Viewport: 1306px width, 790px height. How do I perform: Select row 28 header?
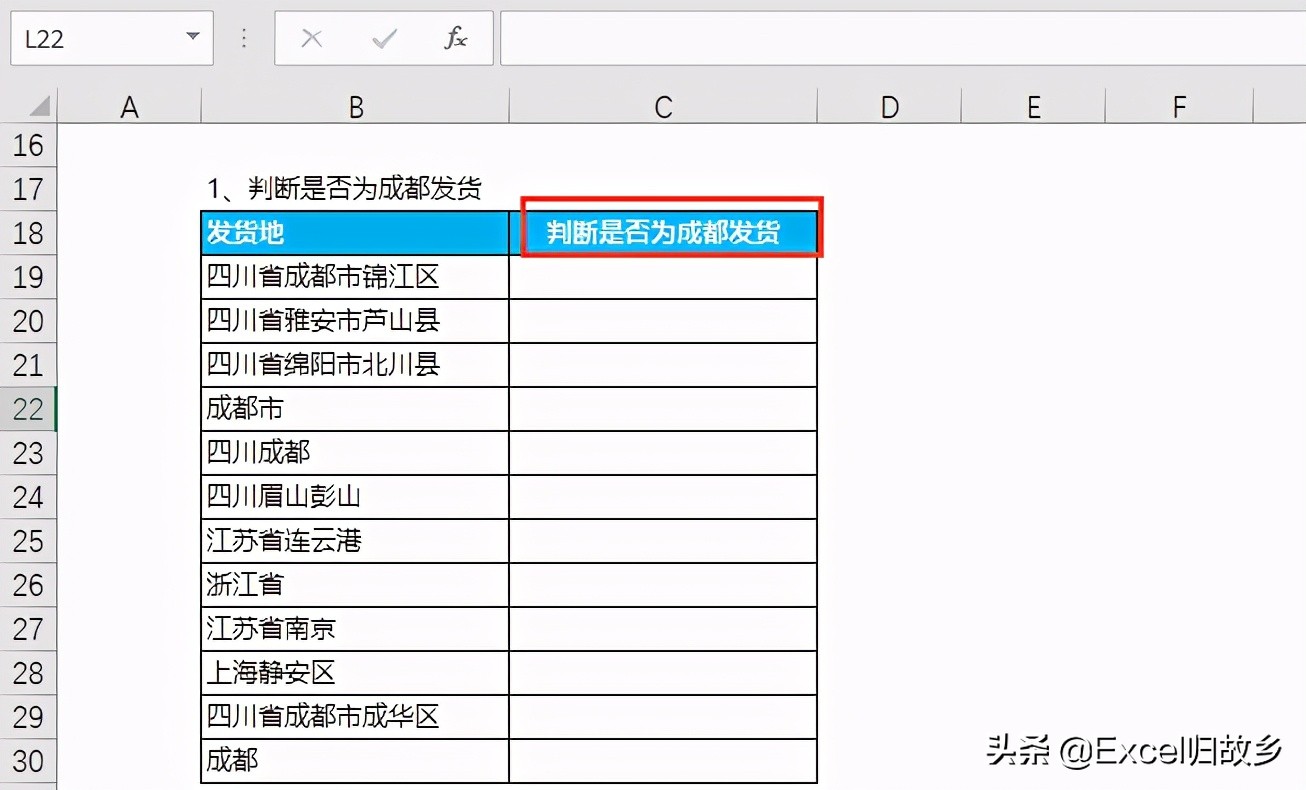tap(28, 673)
